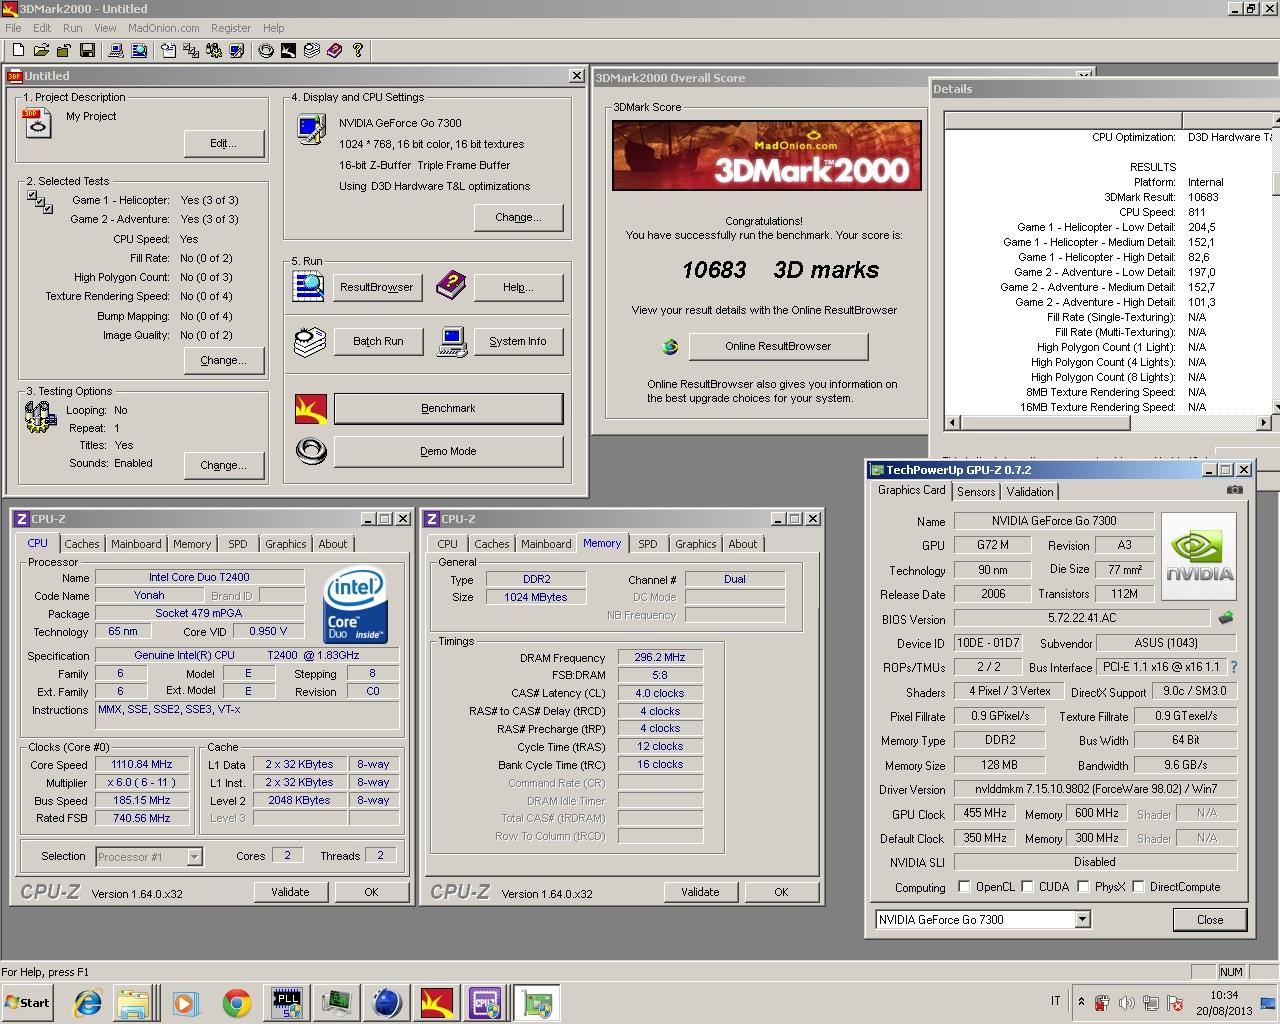Image resolution: width=1280 pixels, height=1024 pixels.
Task: Open Mainboard tab in left CPU-Z window
Action: [x=136, y=544]
